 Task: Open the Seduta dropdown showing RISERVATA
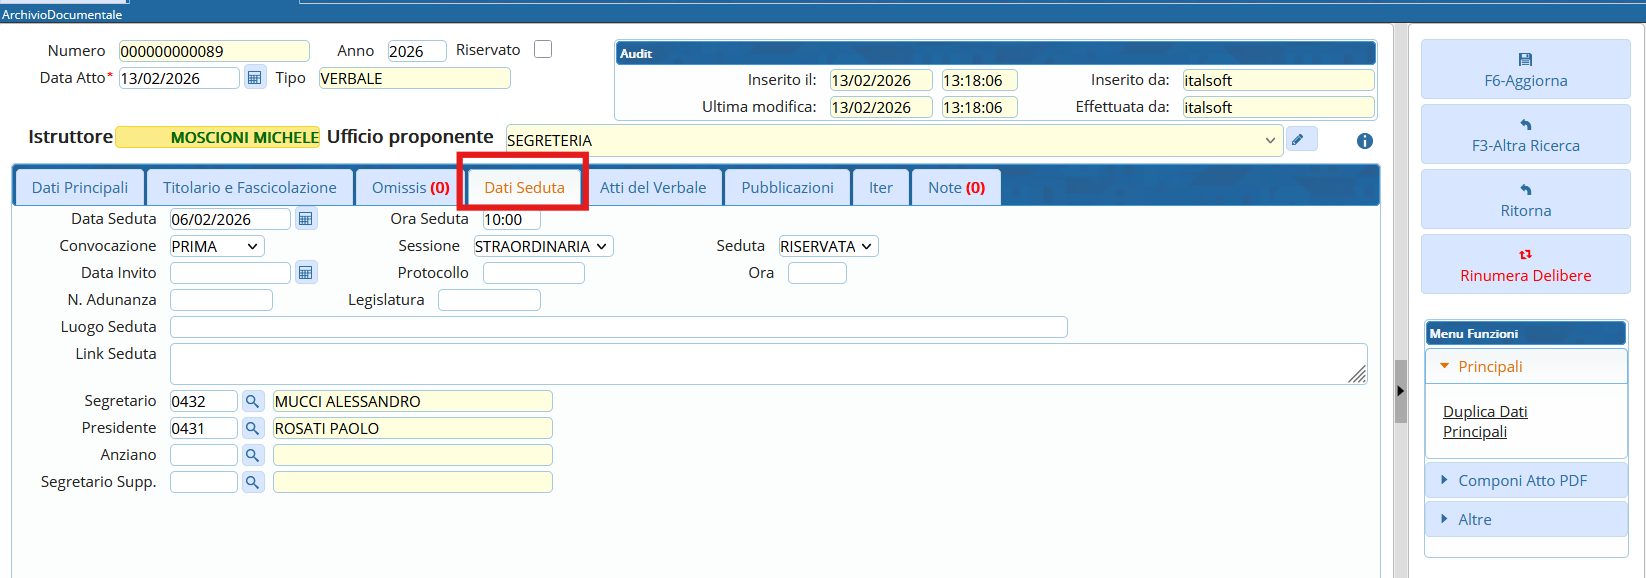pos(827,246)
